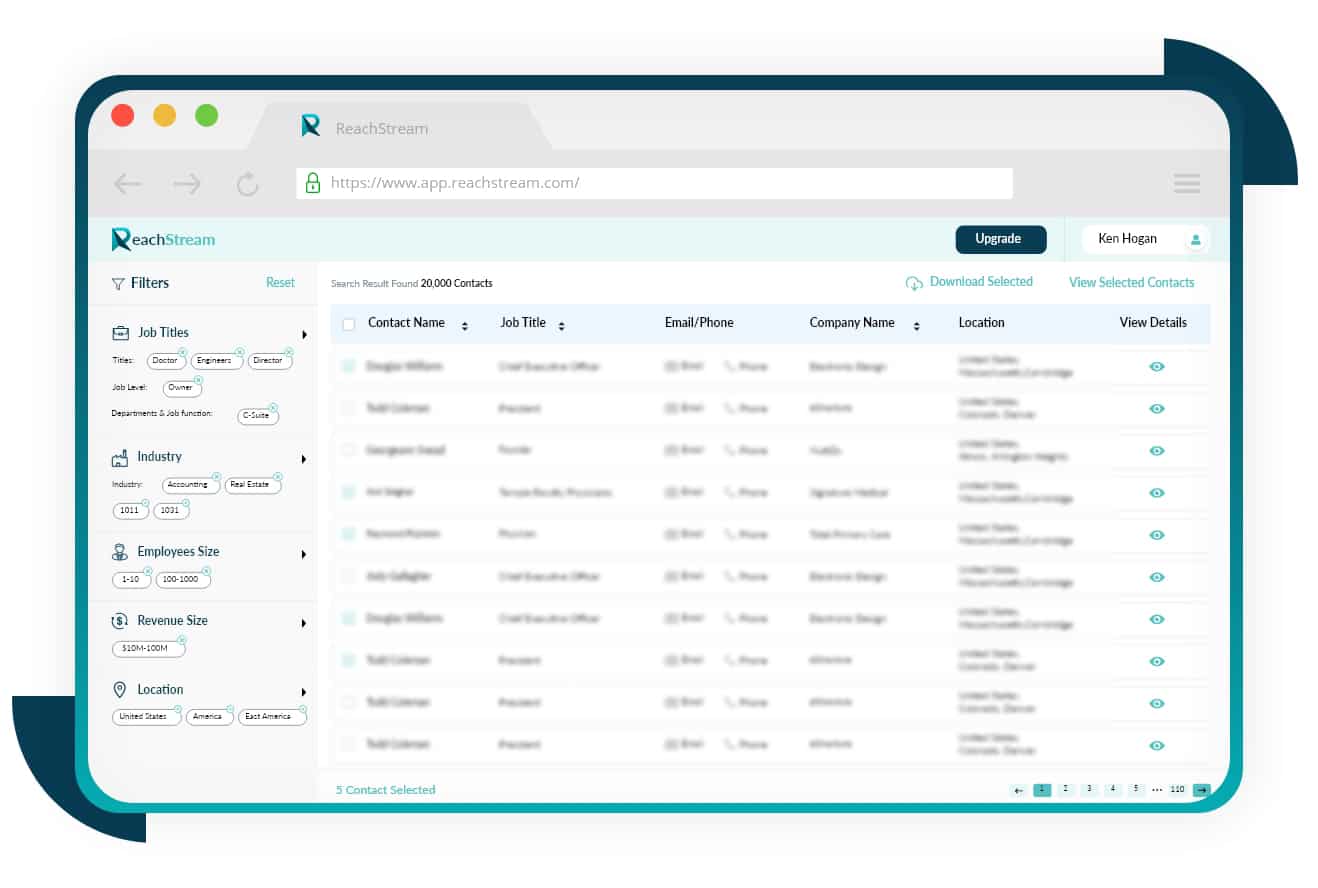Screen dimensions: 1318x888
Task: View details eye icon for Total Primary Care row
Action: [x=1157, y=535]
